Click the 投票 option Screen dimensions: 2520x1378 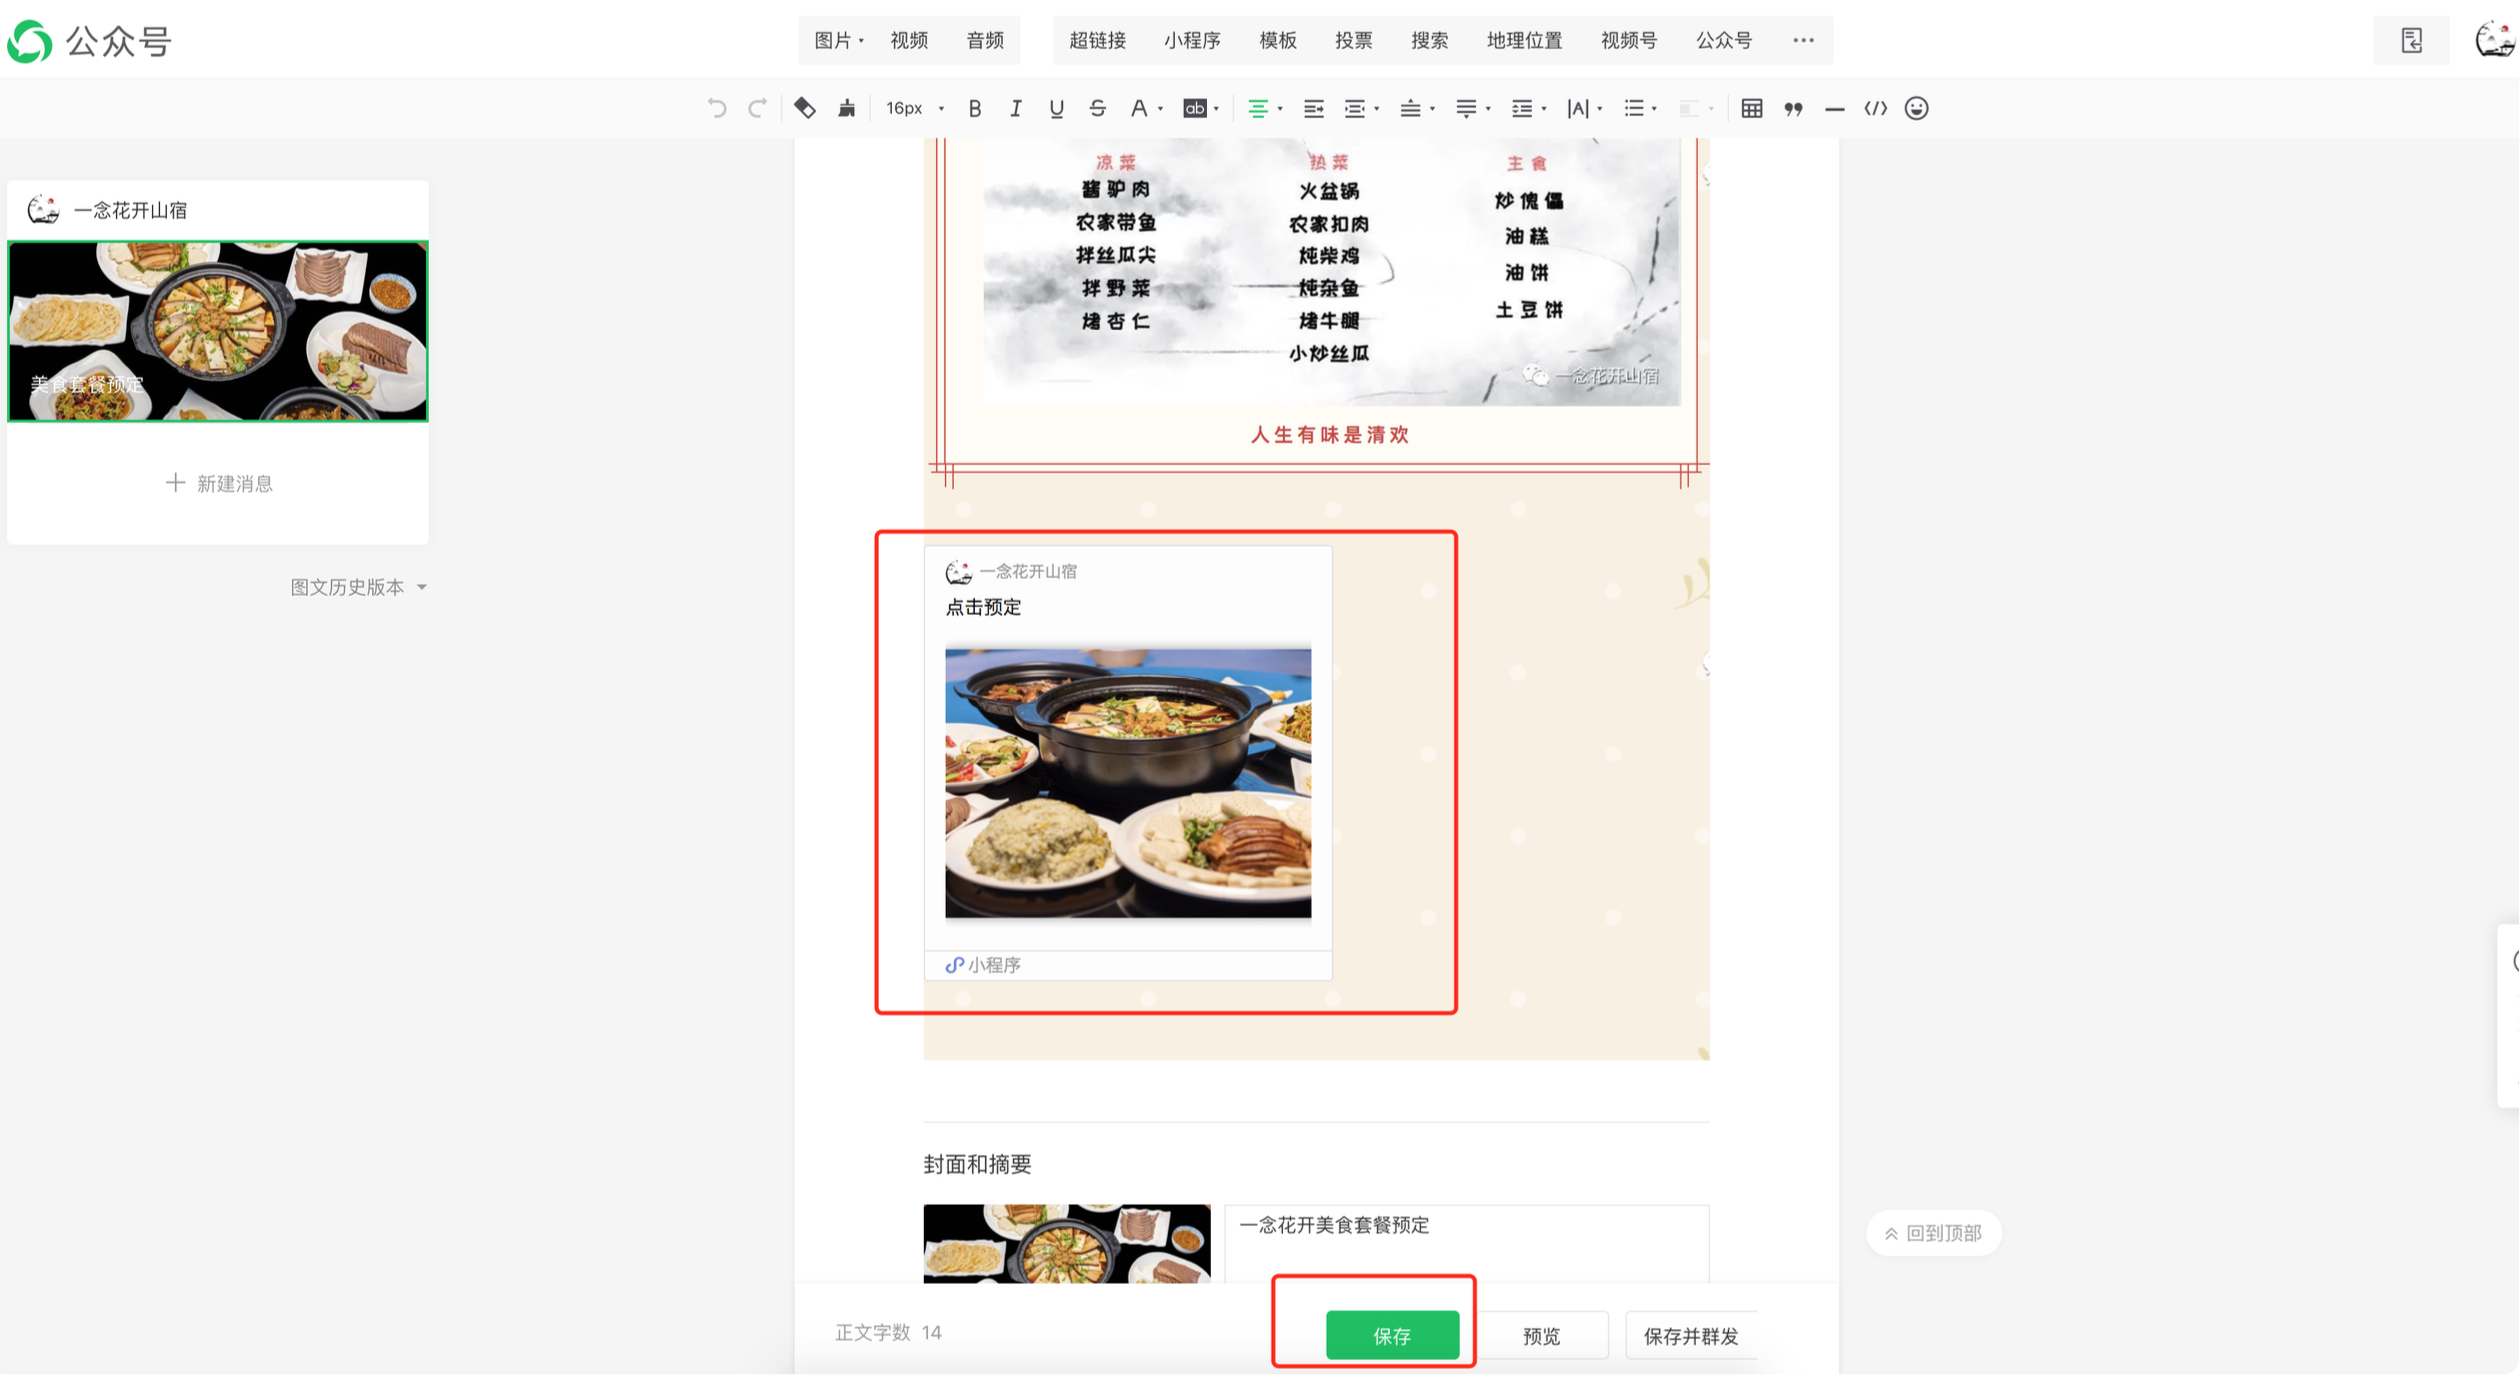click(1354, 40)
